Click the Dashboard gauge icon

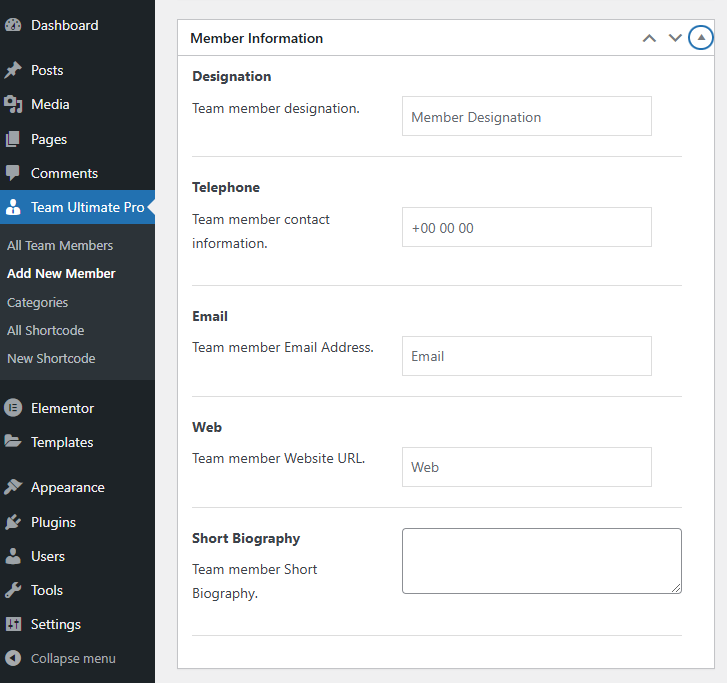(13, 25)
